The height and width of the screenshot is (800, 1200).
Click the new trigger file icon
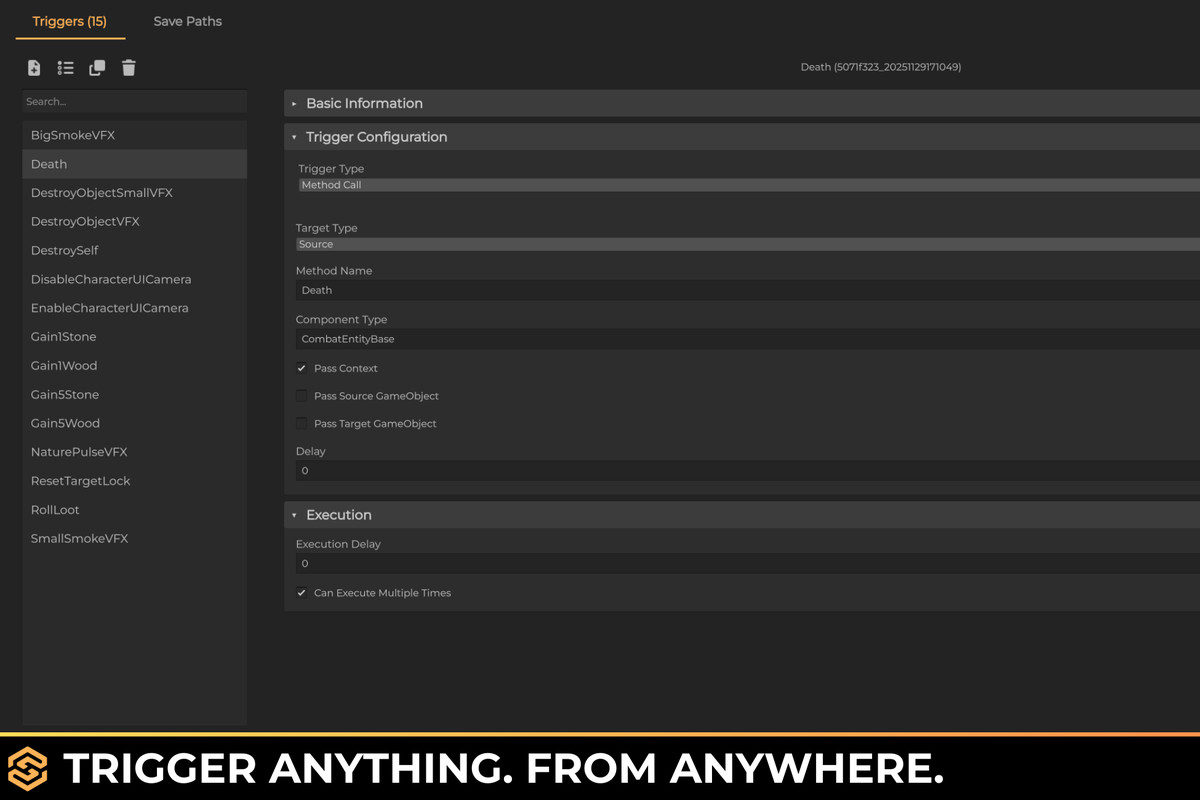[x=34, y=68]
